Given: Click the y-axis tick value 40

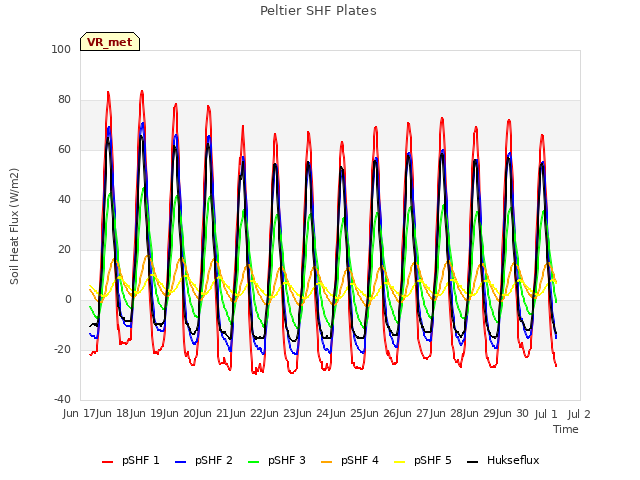Looking at the screenshot, I should tap(64, 200).
